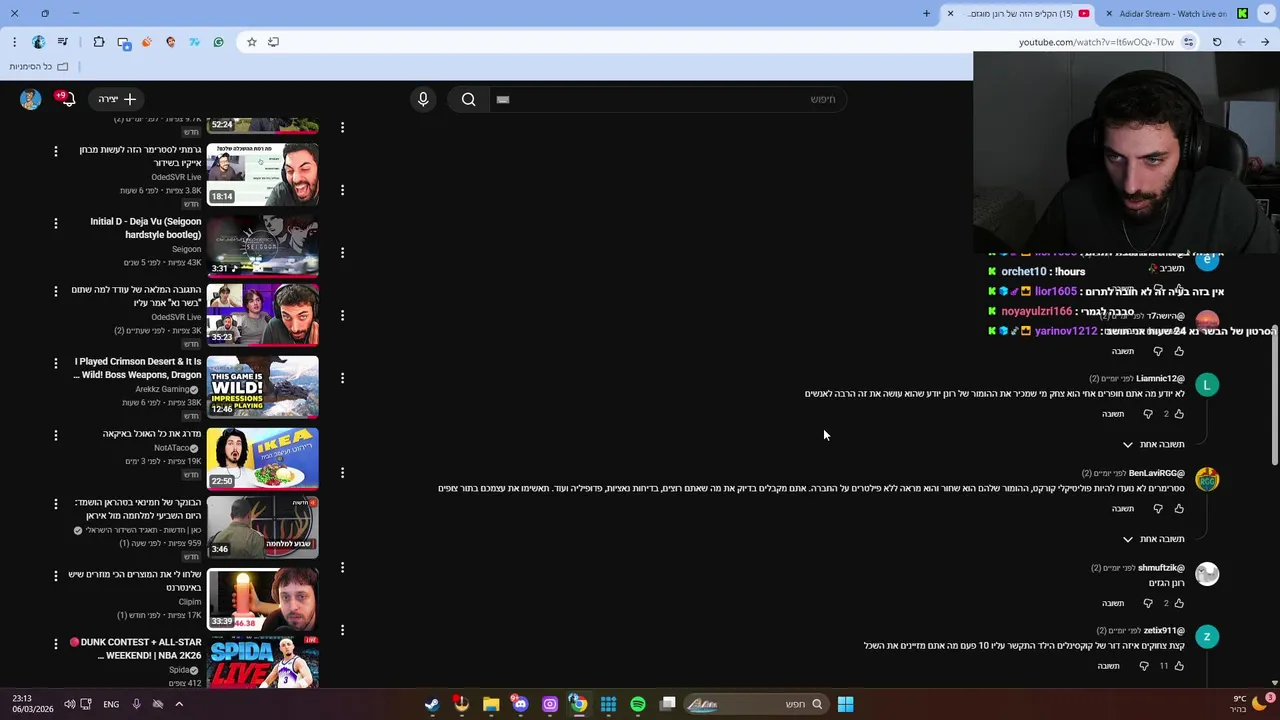Click the taskbar volume icon
The image size is (1280, 720).
point(69,704)
